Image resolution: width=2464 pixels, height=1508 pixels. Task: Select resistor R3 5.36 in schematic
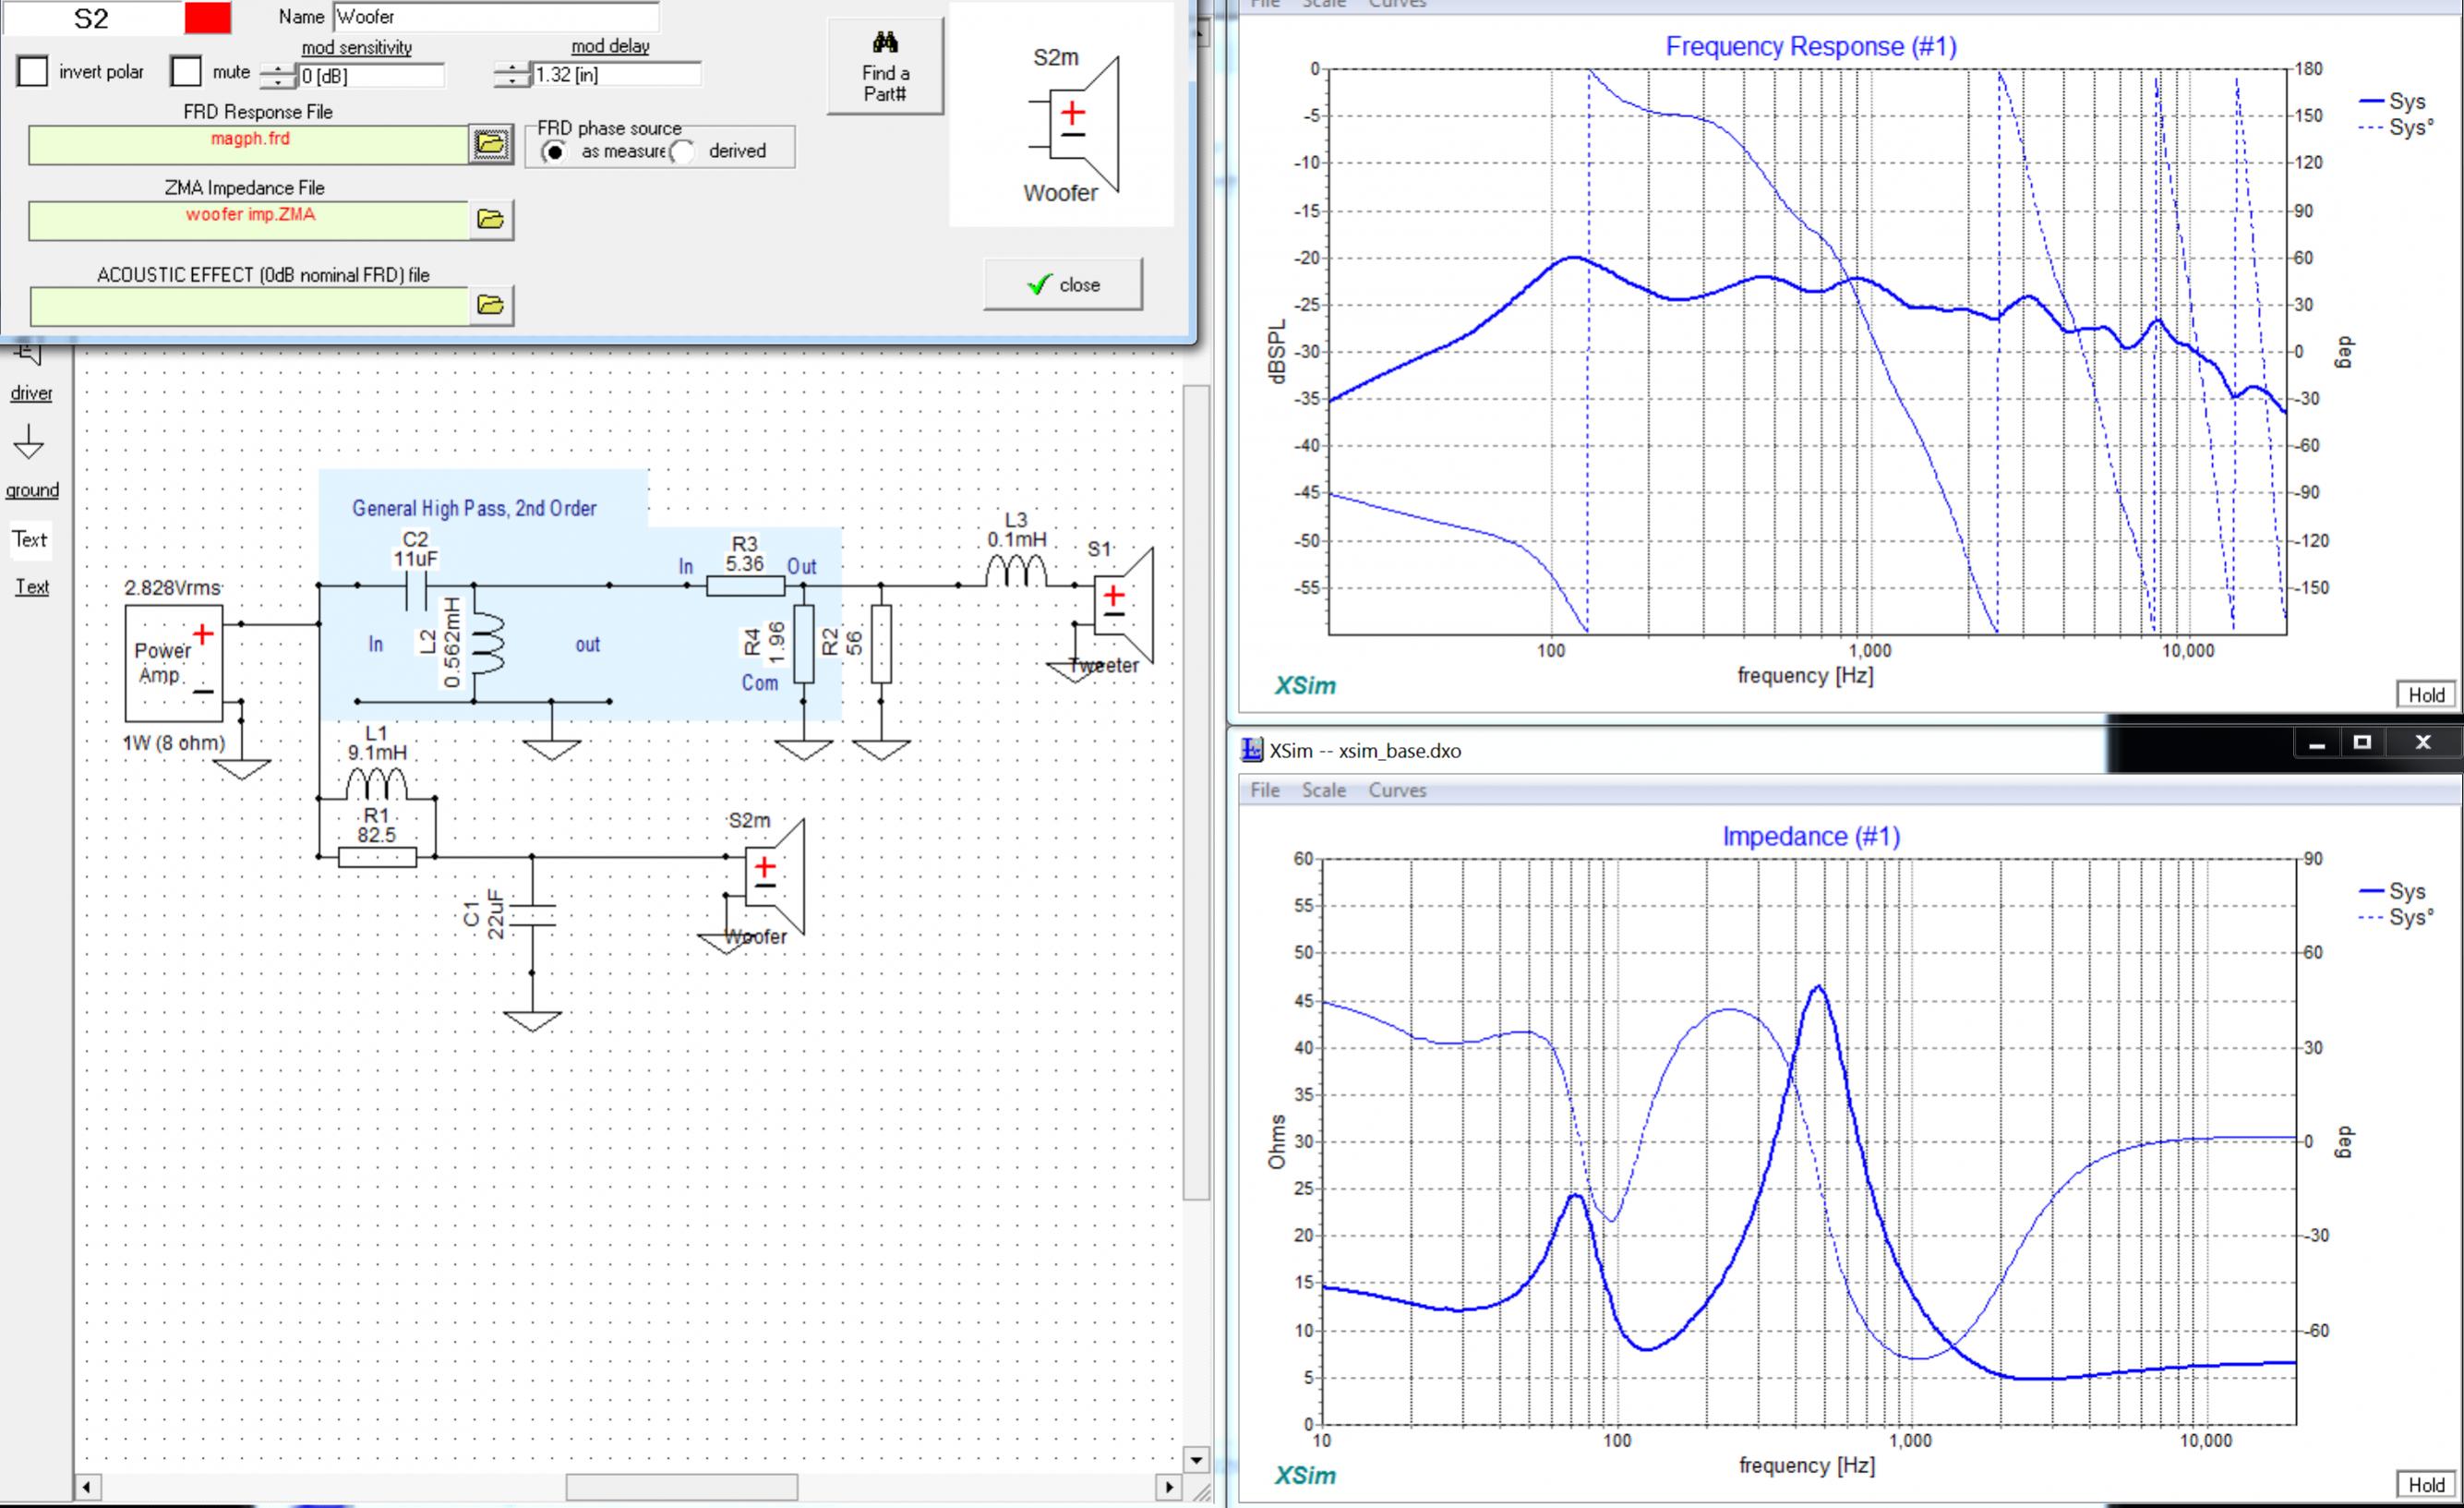click(x=745, y=585)
